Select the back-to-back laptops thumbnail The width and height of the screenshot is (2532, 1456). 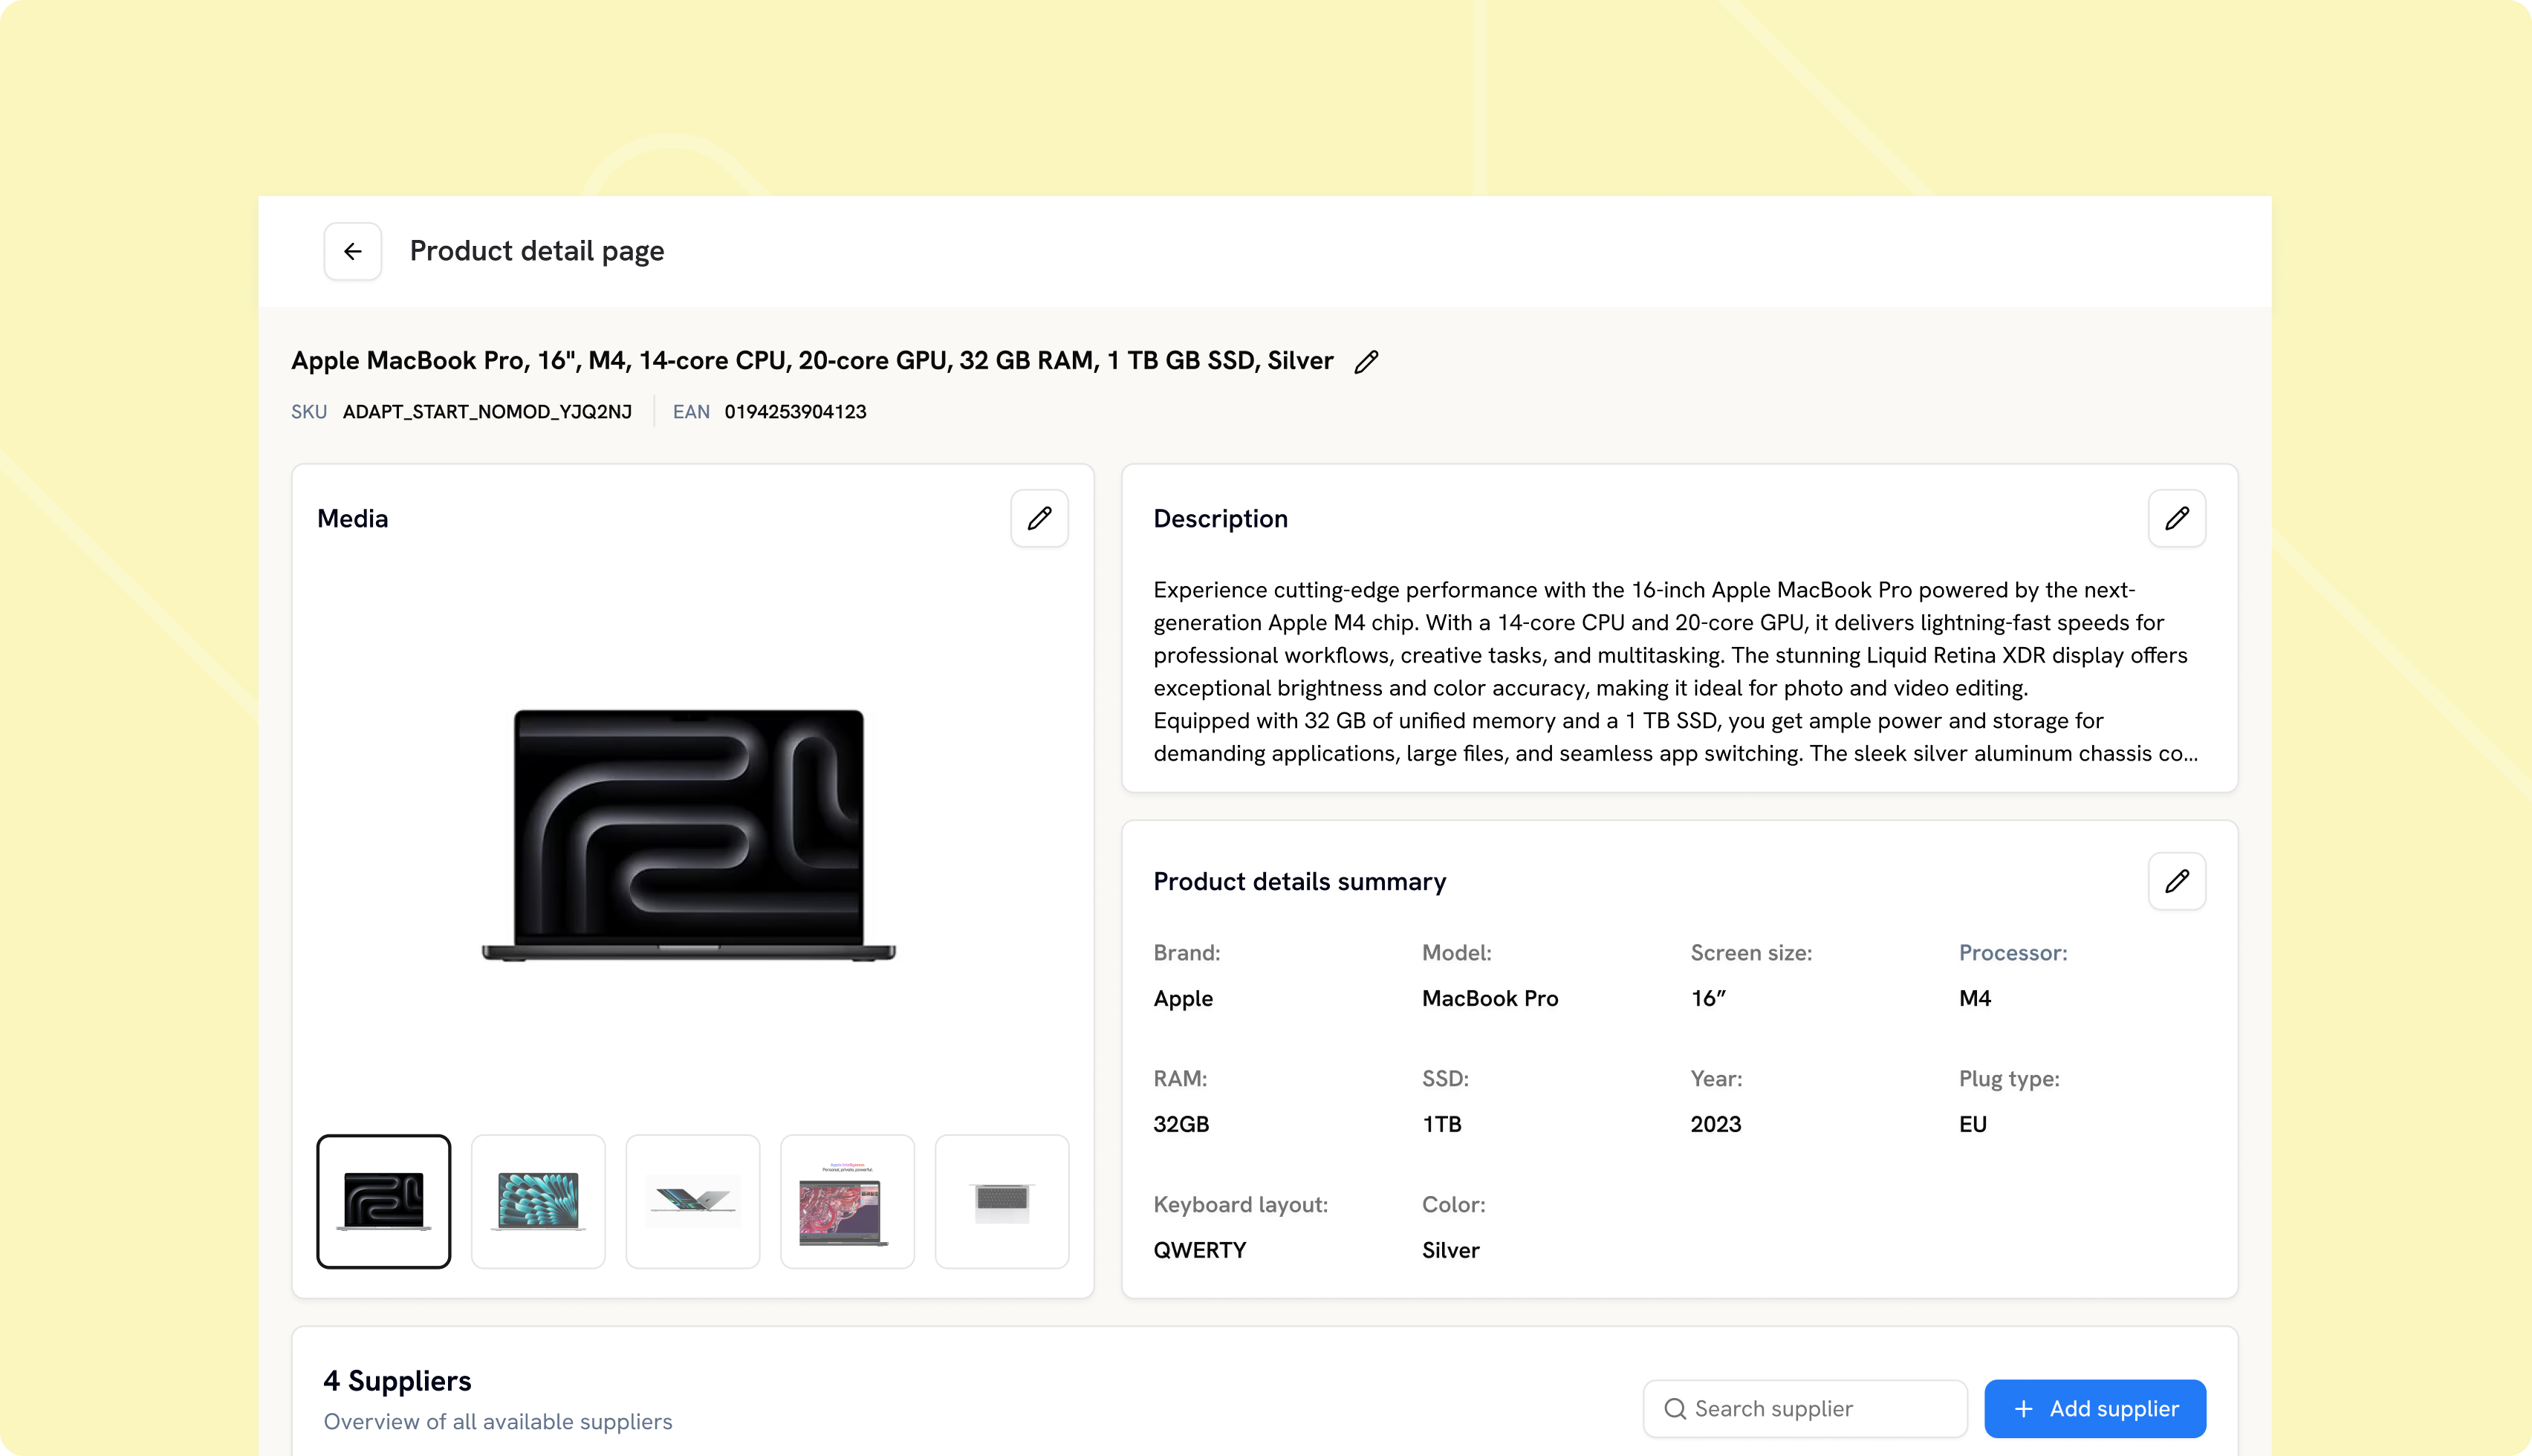[693, 1201]
